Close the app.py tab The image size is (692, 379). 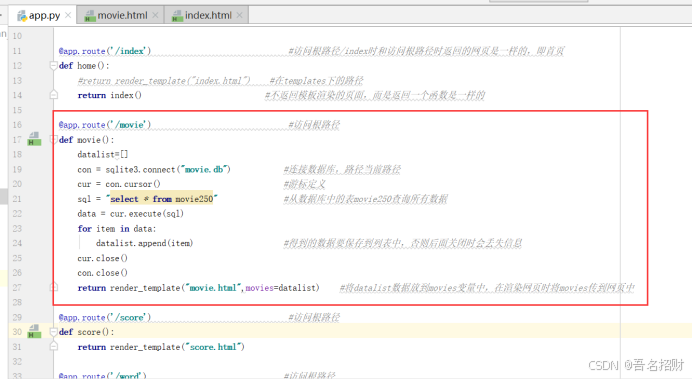click(68, 15)
